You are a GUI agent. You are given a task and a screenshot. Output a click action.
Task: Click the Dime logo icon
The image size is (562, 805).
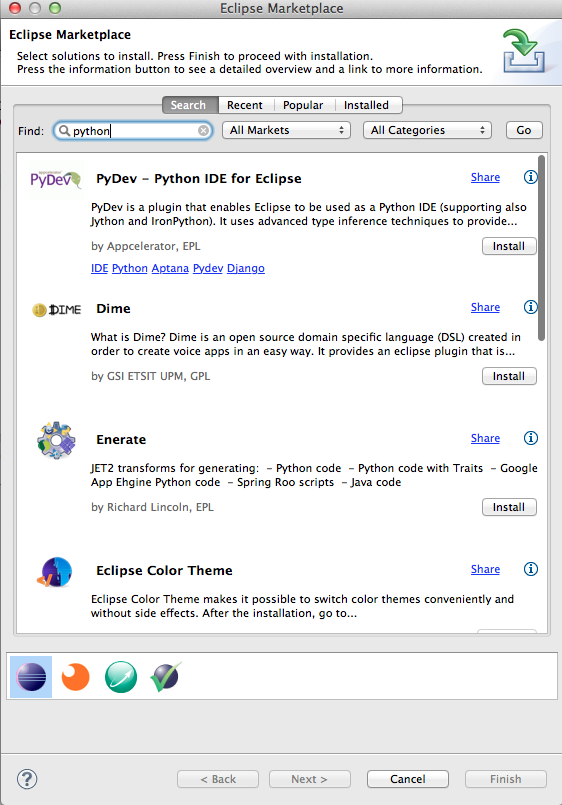click(57, 310)
